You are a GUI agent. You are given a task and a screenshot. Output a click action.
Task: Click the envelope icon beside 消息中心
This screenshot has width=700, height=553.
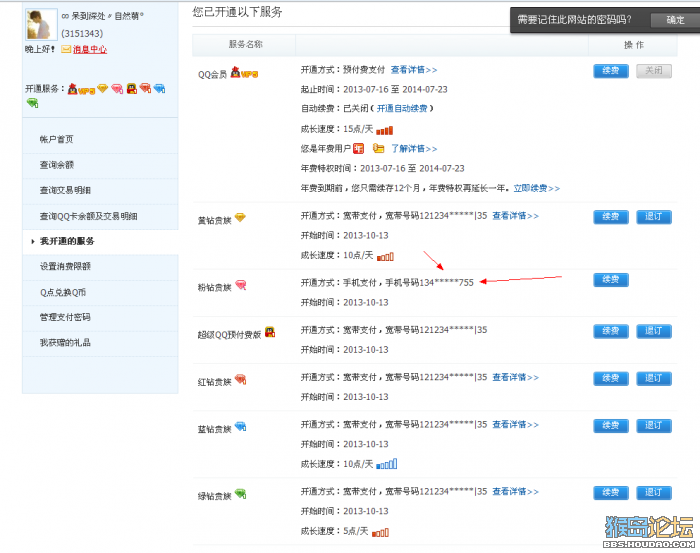pyautogui.click(x=66, y=49)
